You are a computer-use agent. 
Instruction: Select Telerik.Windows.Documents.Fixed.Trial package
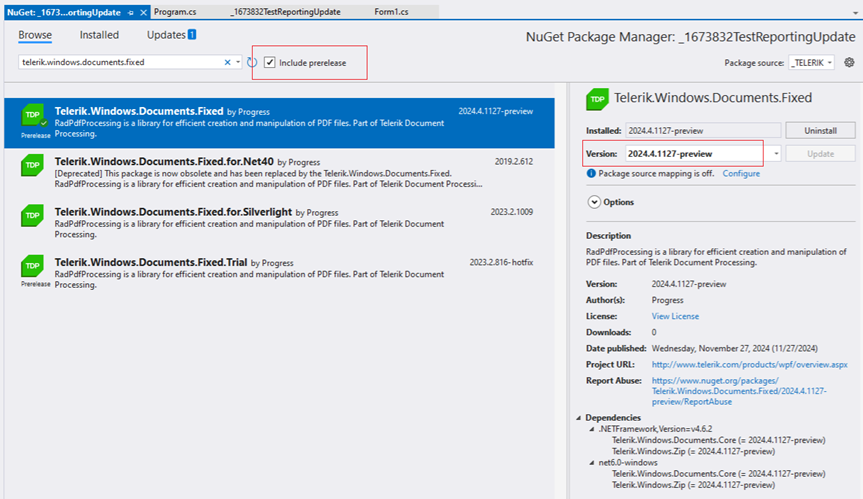click(279, 273)
